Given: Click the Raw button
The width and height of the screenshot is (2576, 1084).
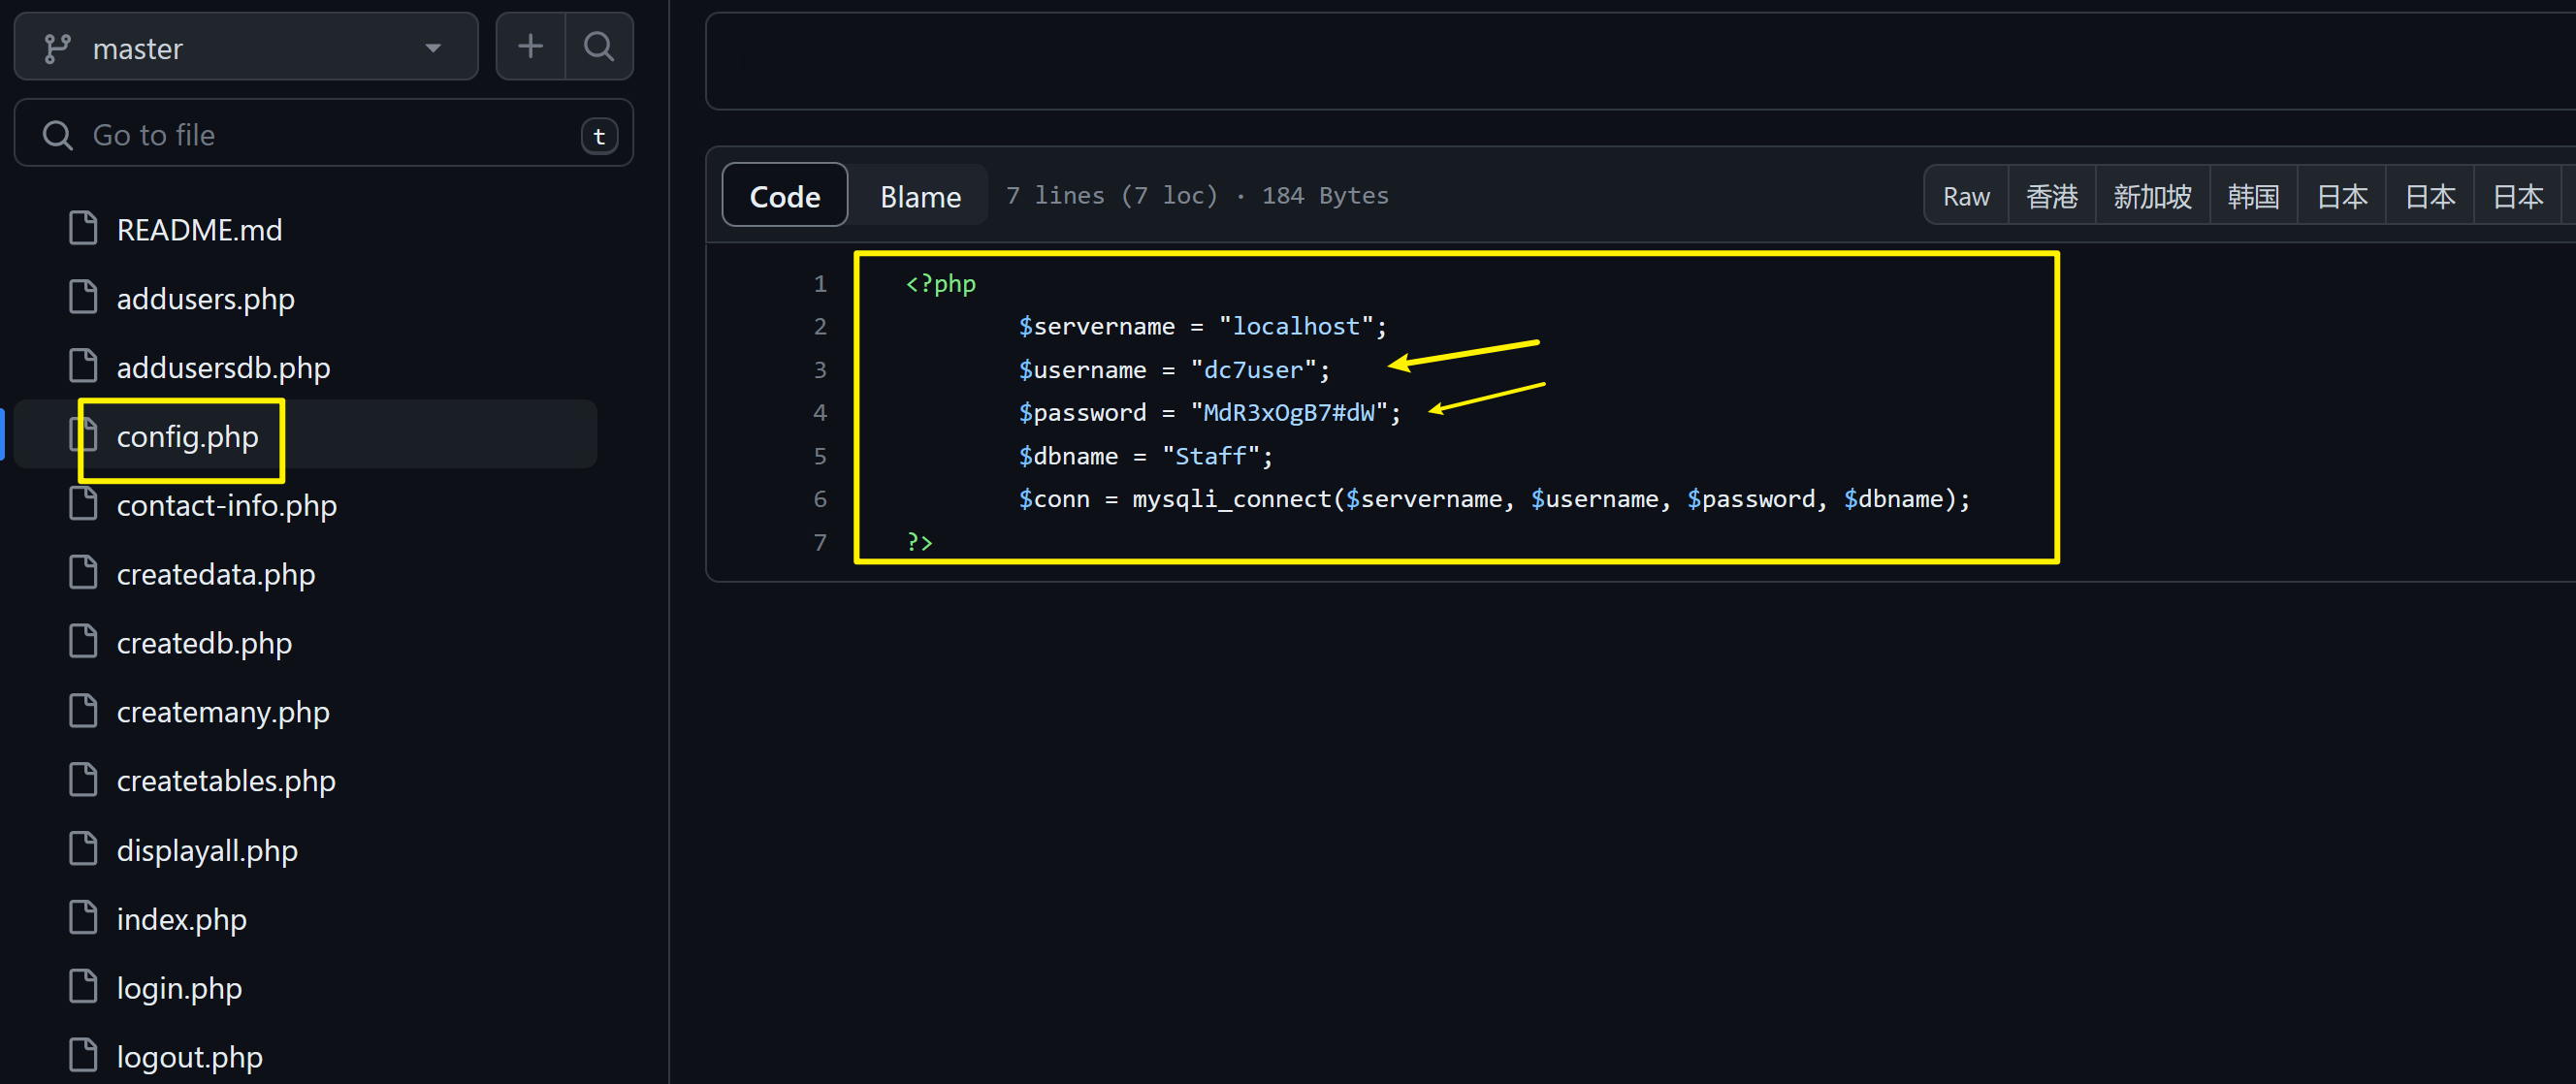Looking at the screenshot, I should pyautogui.click(x=1966, y=196).
